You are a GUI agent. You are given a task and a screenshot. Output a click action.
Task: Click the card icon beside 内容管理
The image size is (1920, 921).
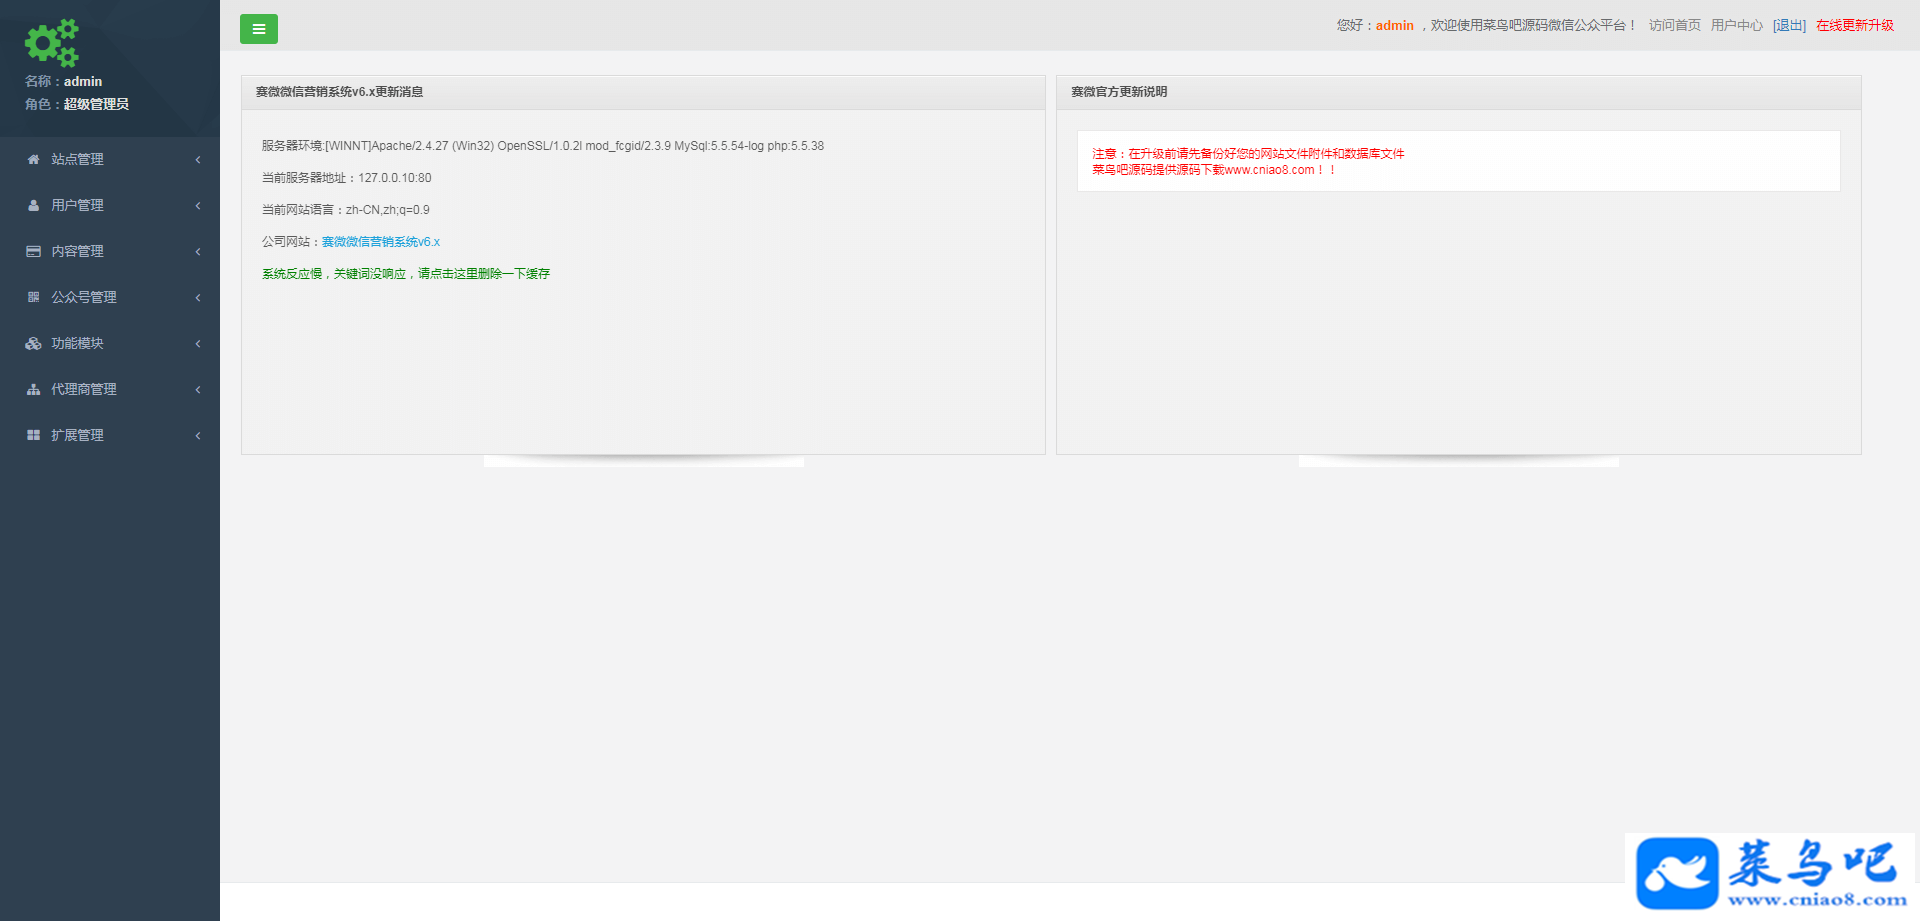[33, 251]
